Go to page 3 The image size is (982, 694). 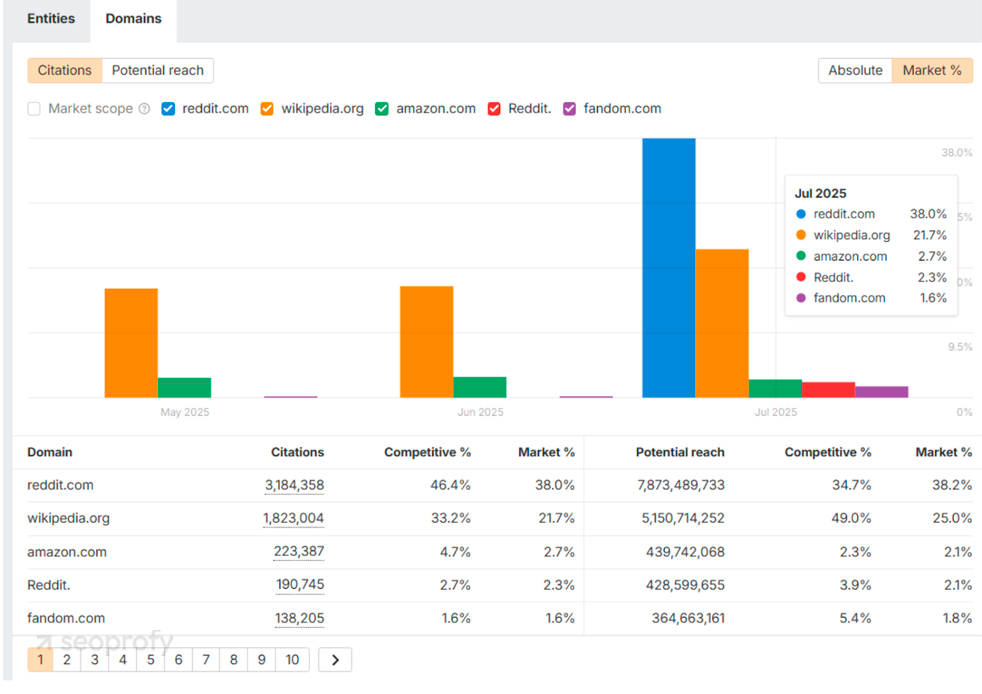tap(95, 660)
